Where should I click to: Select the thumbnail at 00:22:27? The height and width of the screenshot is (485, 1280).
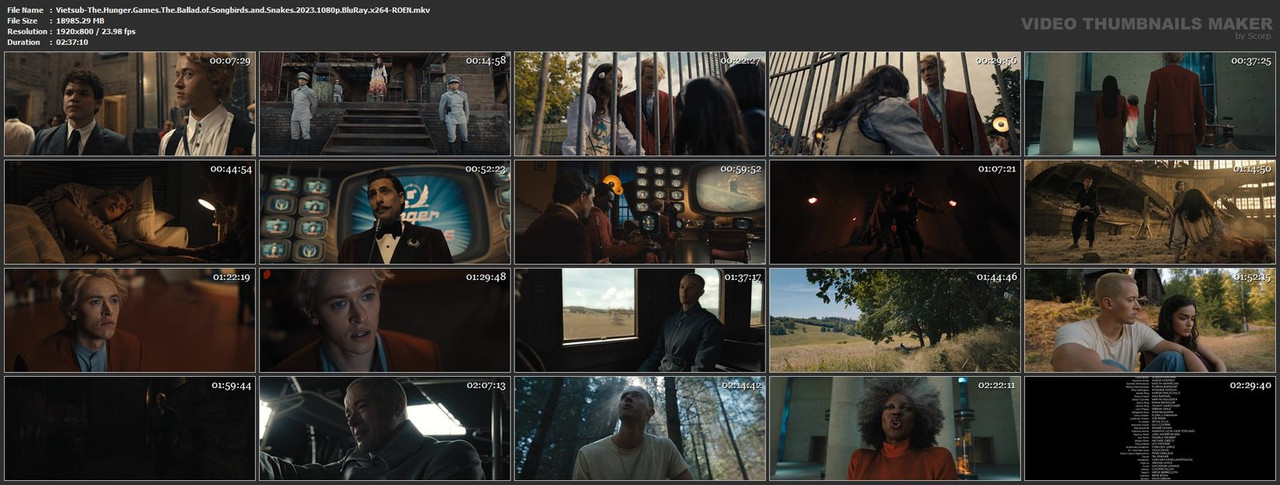pos(640,104)
